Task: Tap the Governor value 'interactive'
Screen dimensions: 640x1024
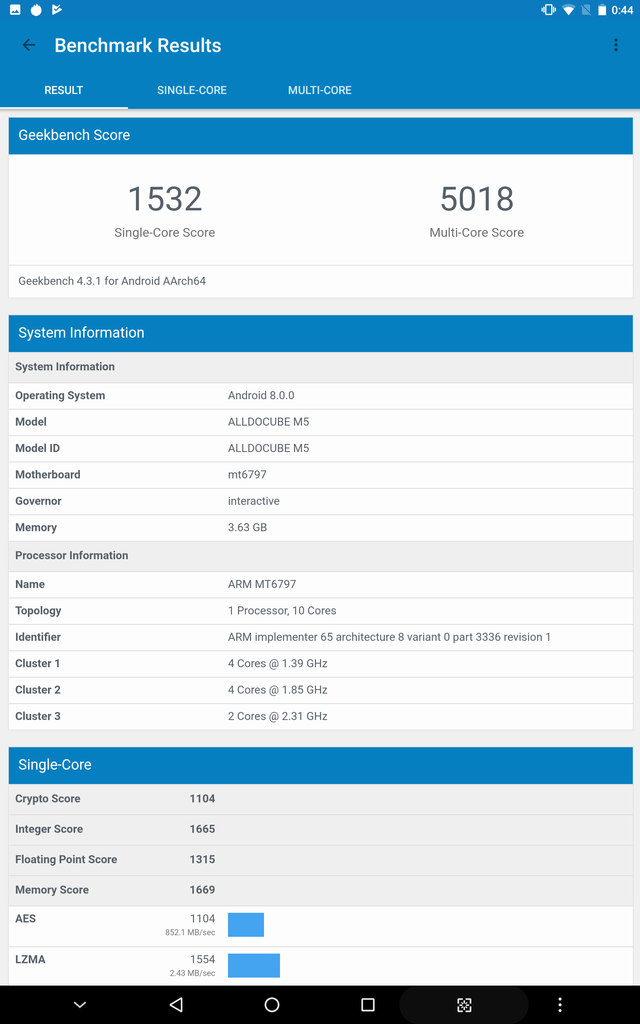Action: coord(253,501)
